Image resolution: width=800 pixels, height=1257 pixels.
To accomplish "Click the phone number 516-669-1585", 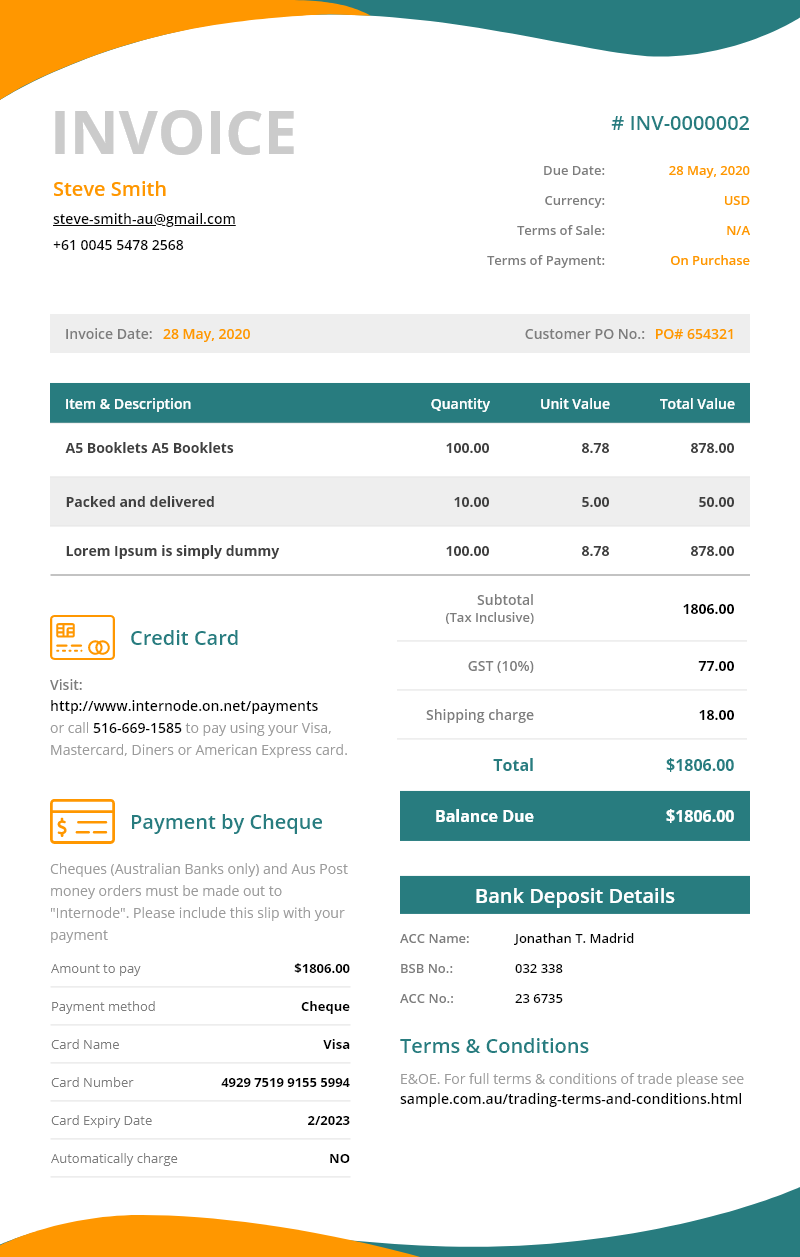I will 137,728.
